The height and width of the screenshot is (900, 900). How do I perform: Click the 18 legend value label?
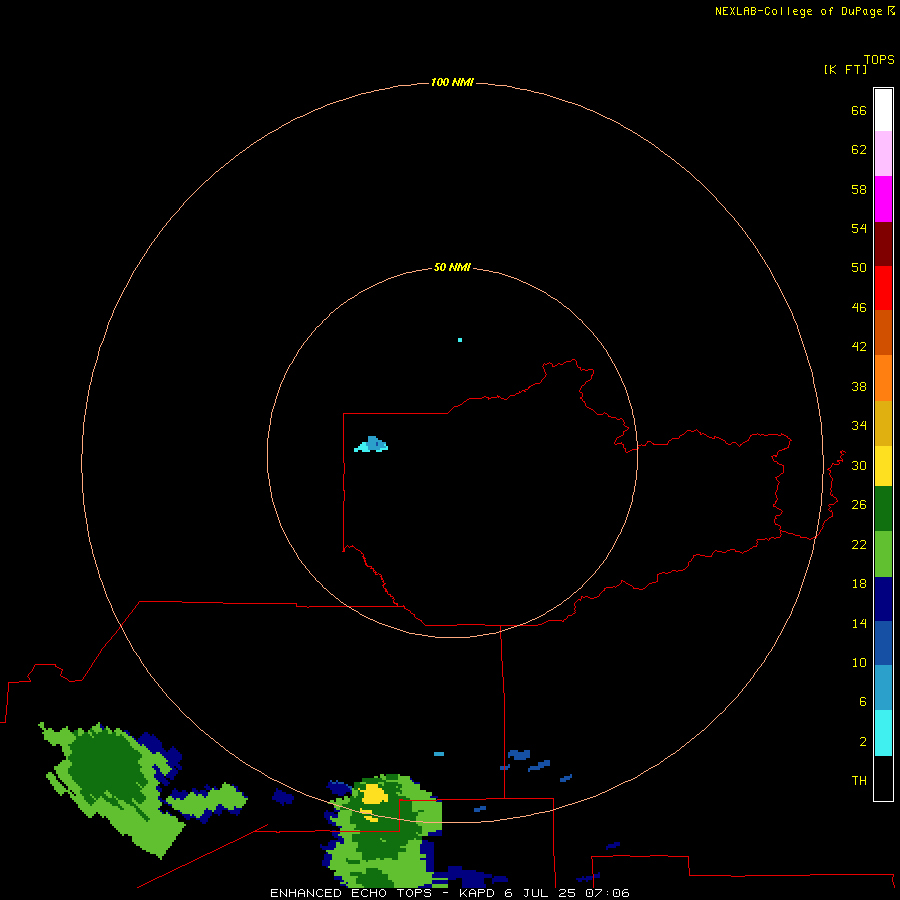(859, 584)
